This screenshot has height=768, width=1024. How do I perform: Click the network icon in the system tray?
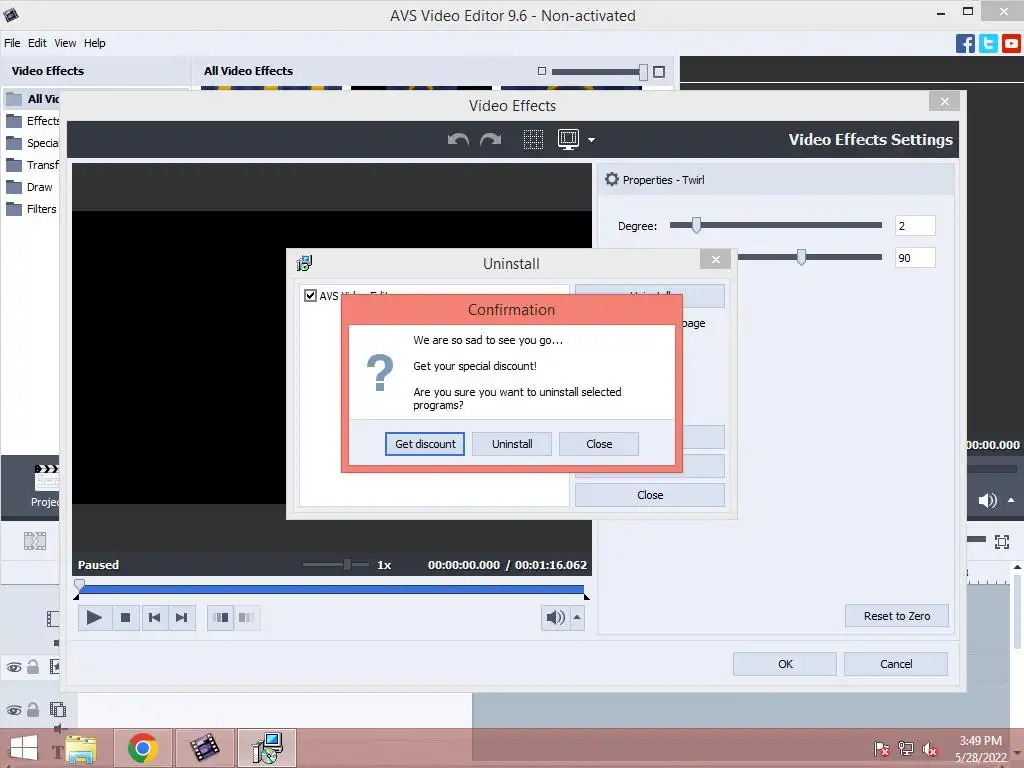tap(906, 749)
